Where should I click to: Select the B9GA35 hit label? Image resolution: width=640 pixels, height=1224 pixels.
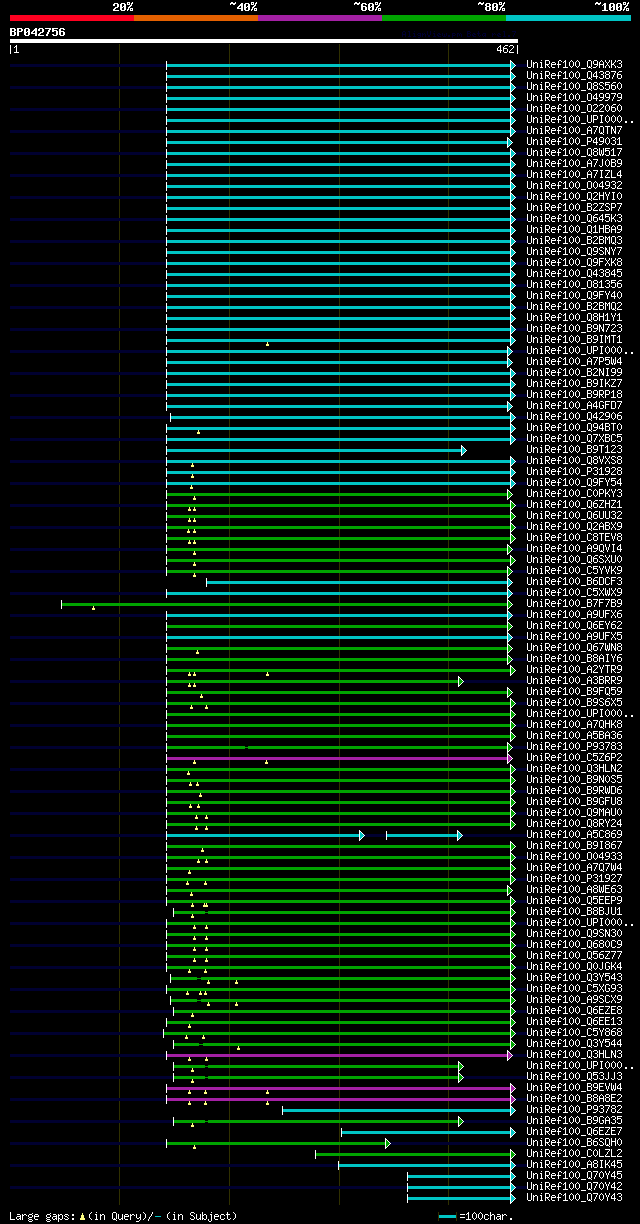click(574, 1120)
